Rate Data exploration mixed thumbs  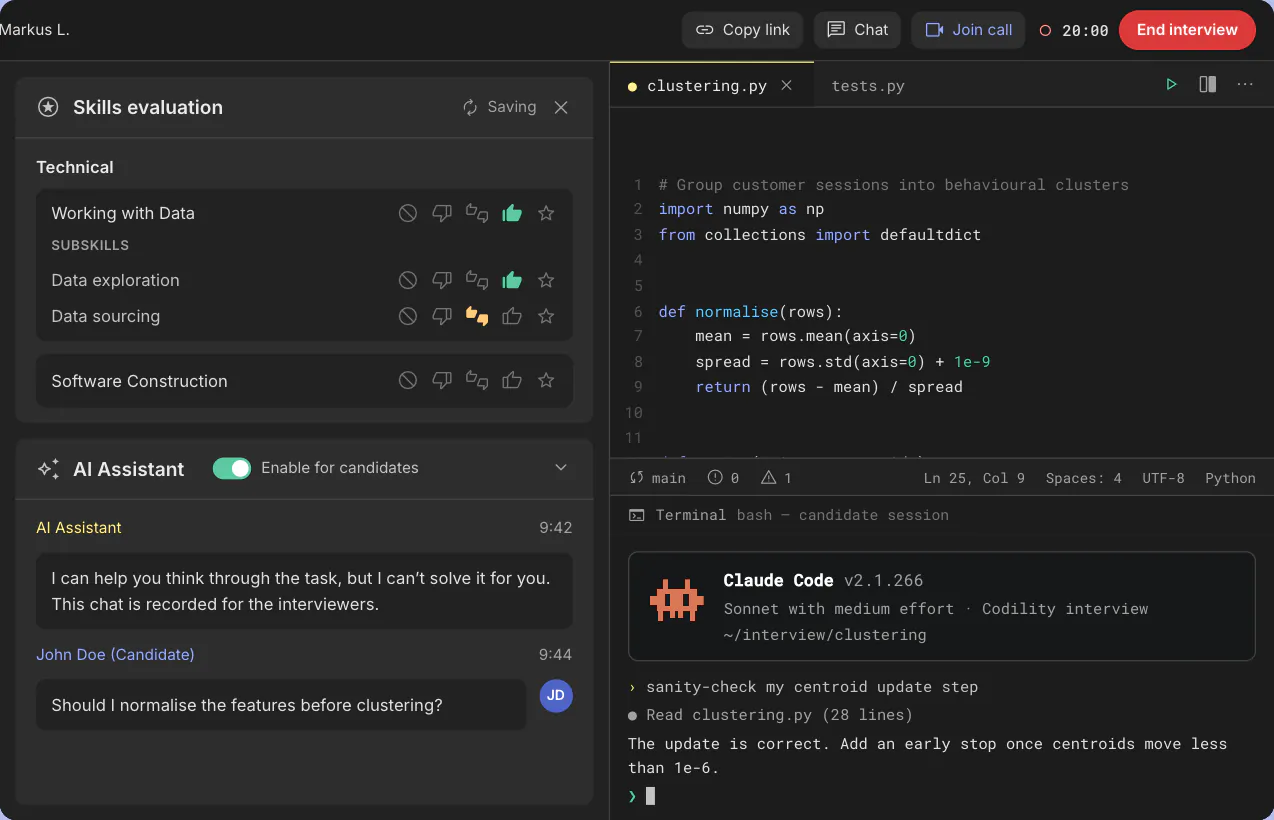click(x=477, y=280)
